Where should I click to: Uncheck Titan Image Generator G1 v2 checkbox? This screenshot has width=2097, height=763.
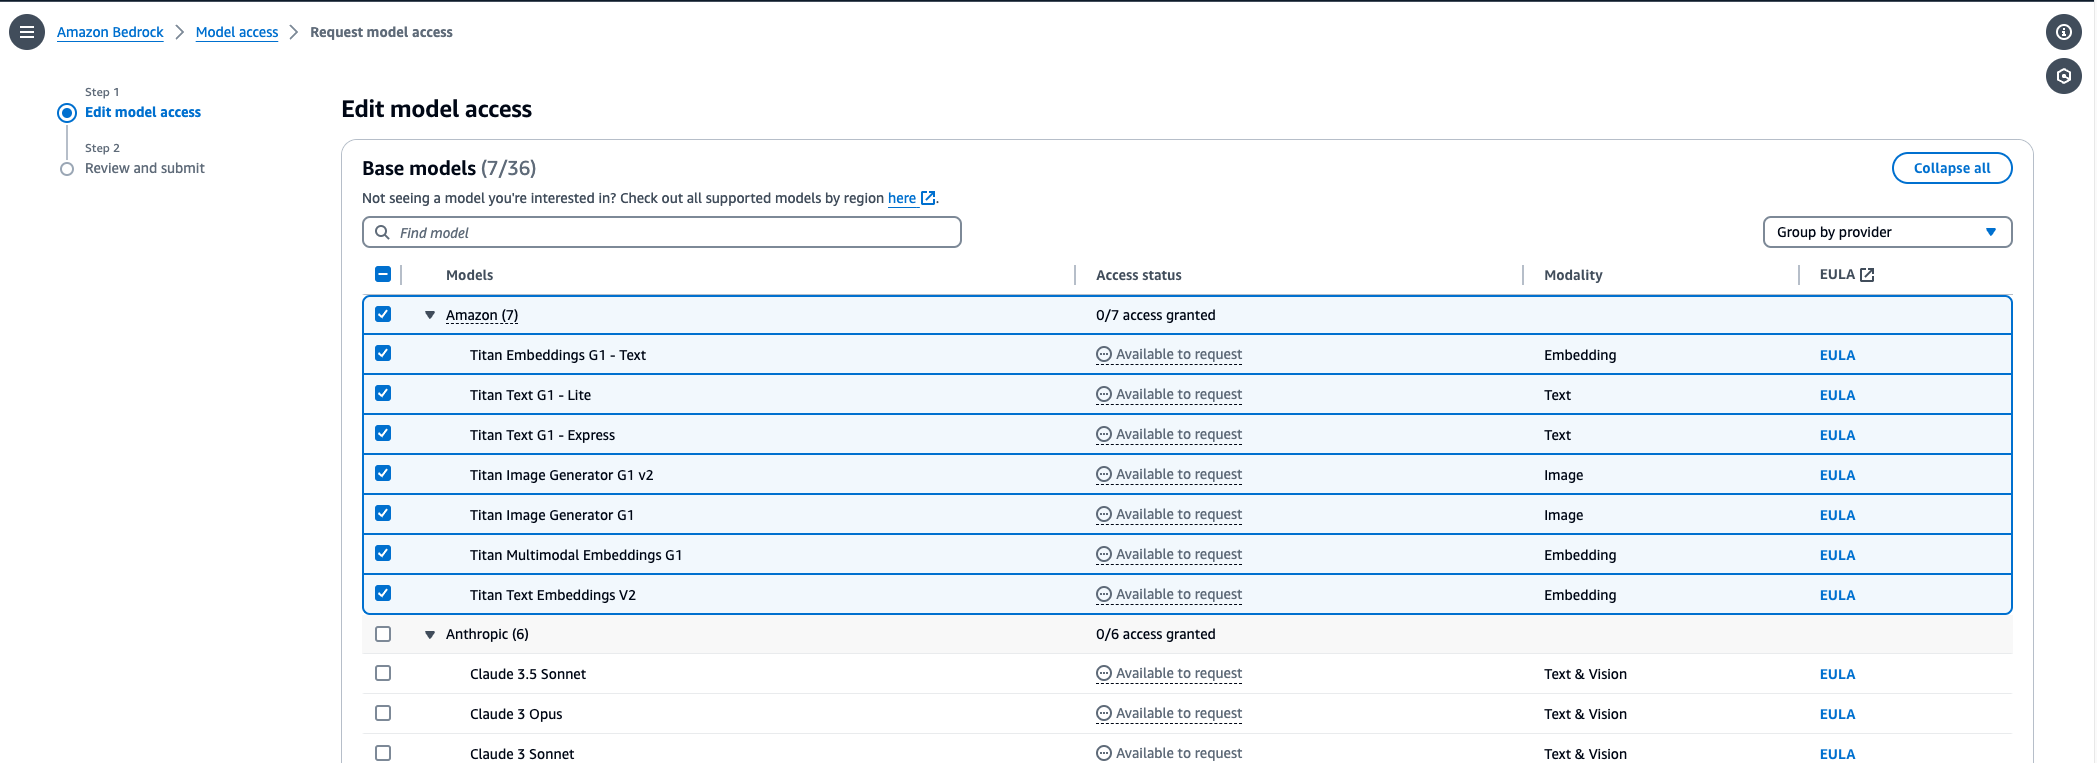pyautogui.click(x=383, y=473)
